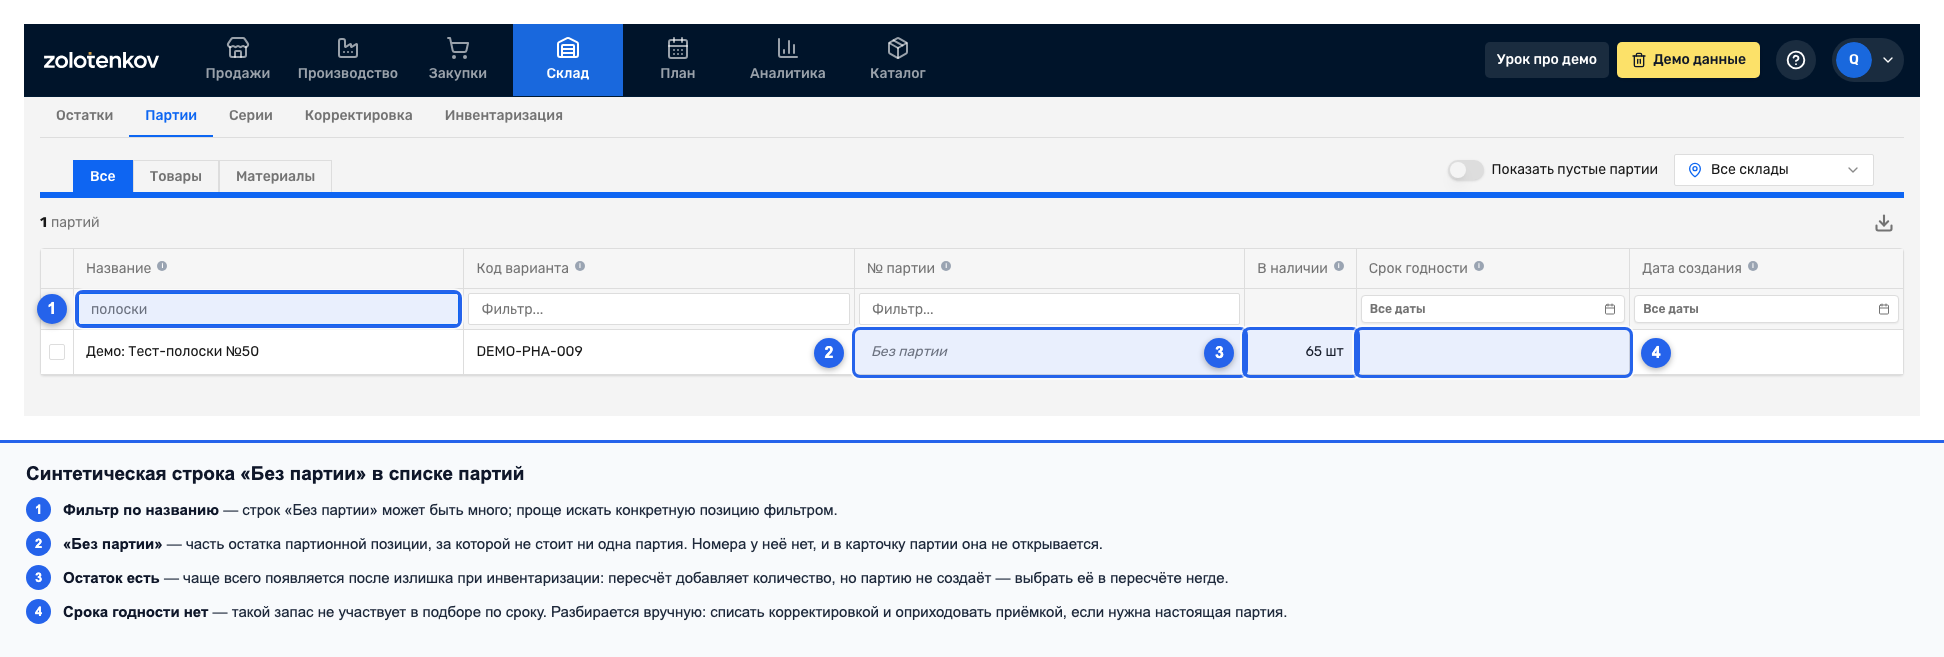Image resolution: width=1944 pixels, height=657 pixels.
Task: Open the Корректировка tab
Action: pyautogui.click(x=358, y=116)
